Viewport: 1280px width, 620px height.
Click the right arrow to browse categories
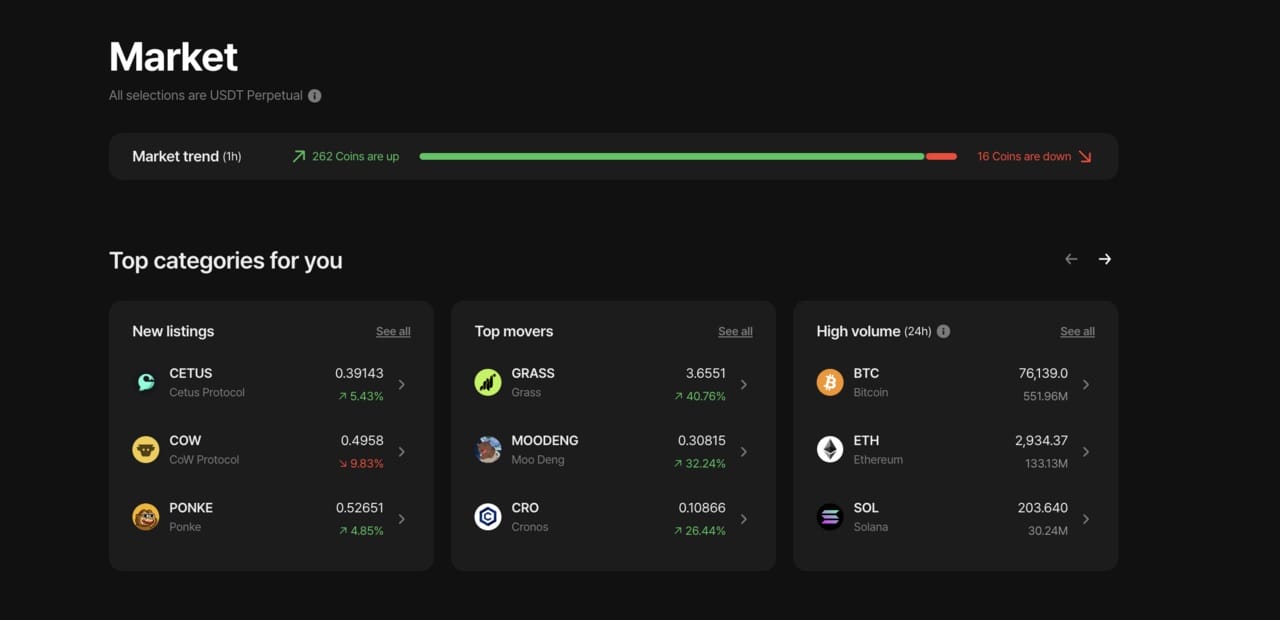click(1105, 258)
